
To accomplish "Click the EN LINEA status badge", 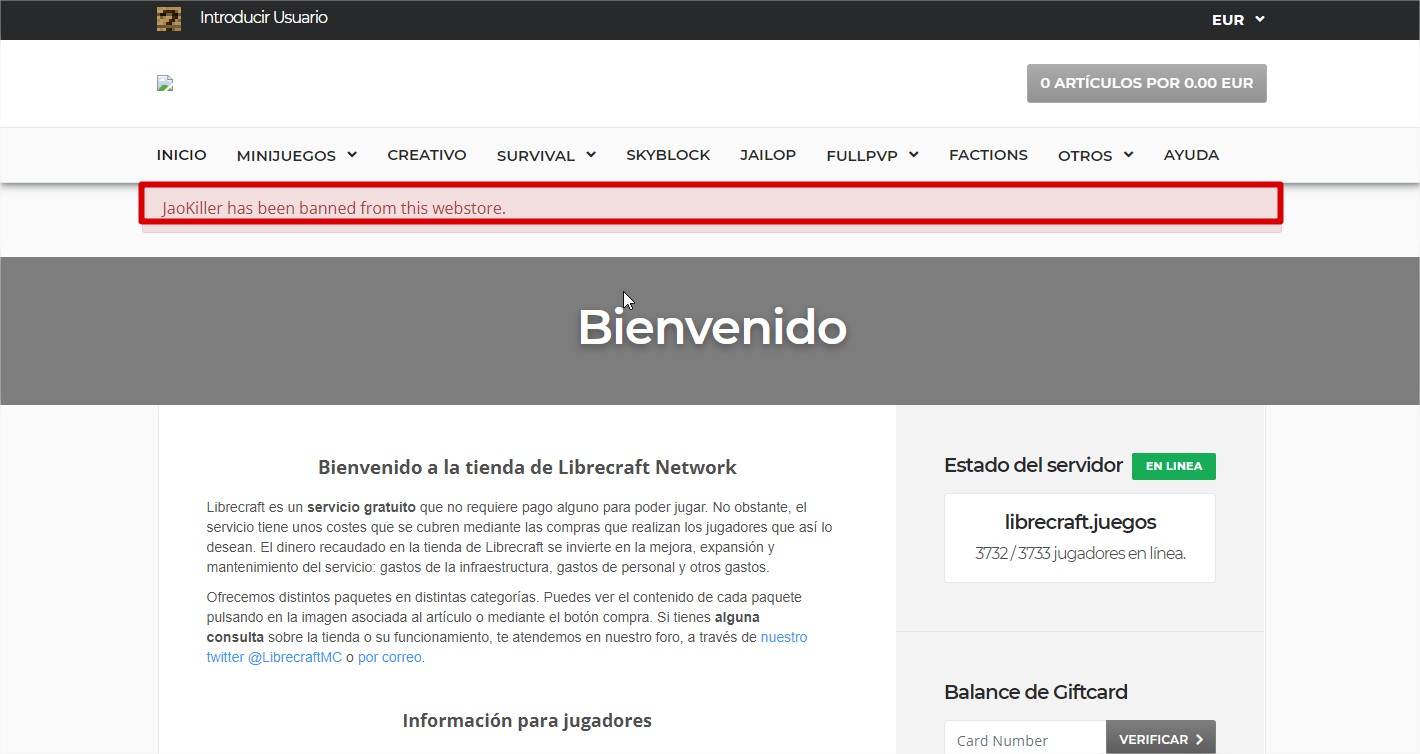I will point(1174,466).
